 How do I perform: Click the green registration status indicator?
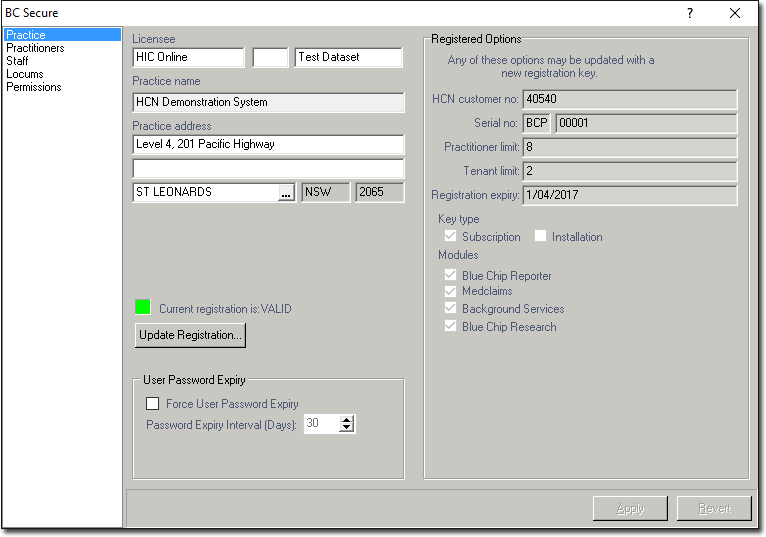[x=142, y=308]
